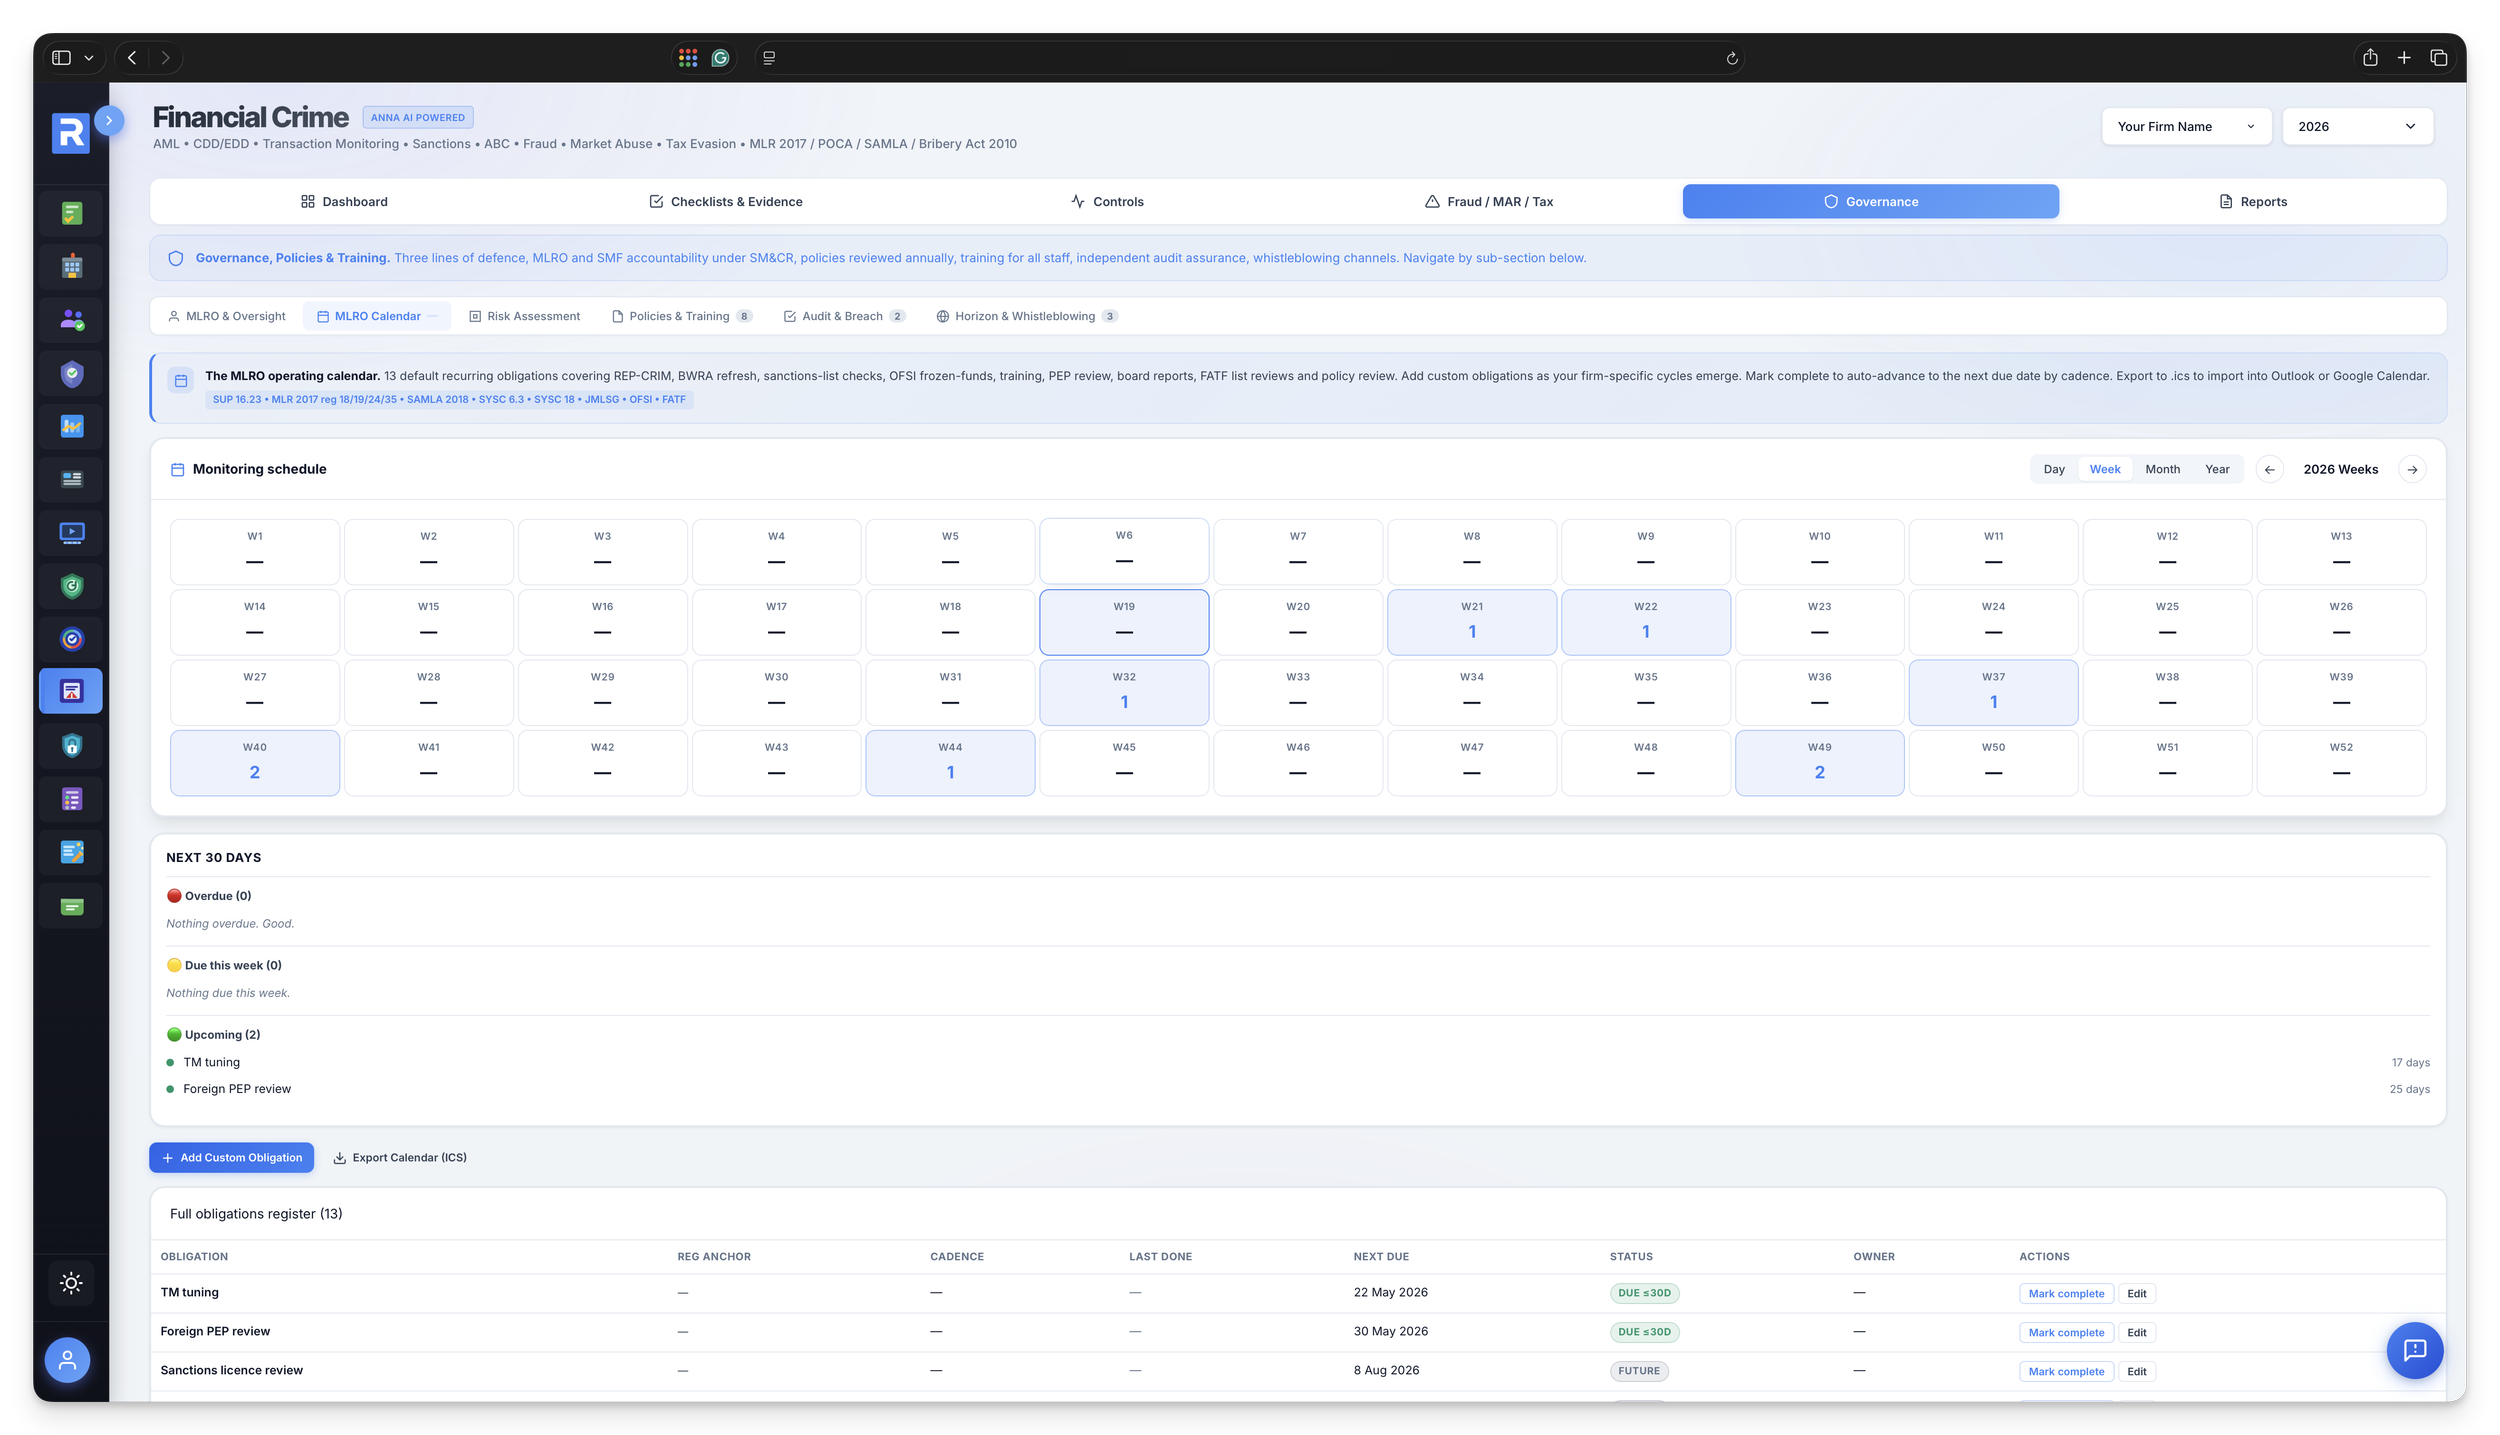Screen dimensions: 2500x1435
Task: Open a new browser tab with plus icon
Action: (2403, 58)
